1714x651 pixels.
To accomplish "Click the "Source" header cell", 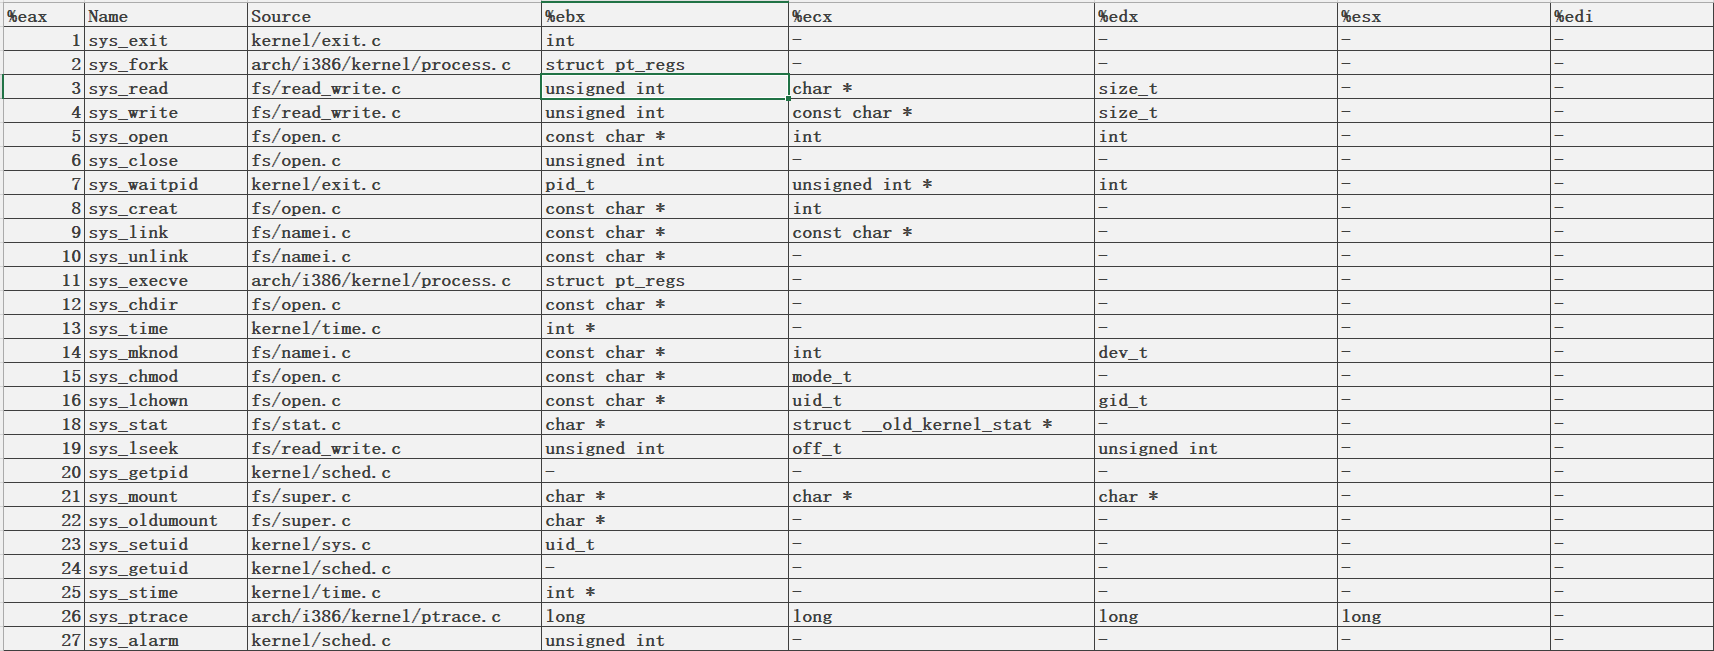I will coord(393,16).
